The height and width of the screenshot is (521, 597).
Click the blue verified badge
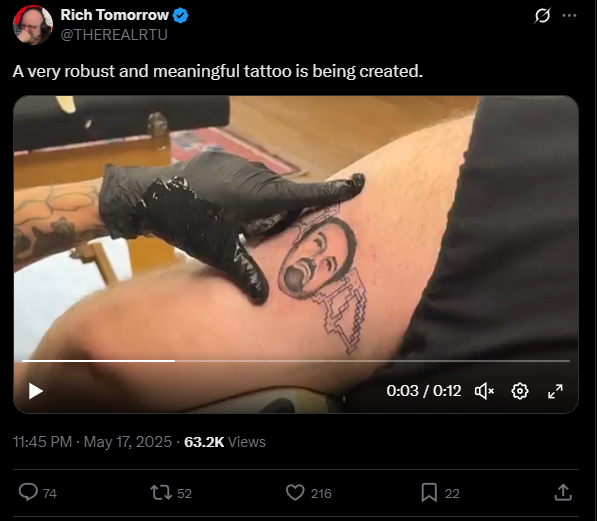click(180, 16)
